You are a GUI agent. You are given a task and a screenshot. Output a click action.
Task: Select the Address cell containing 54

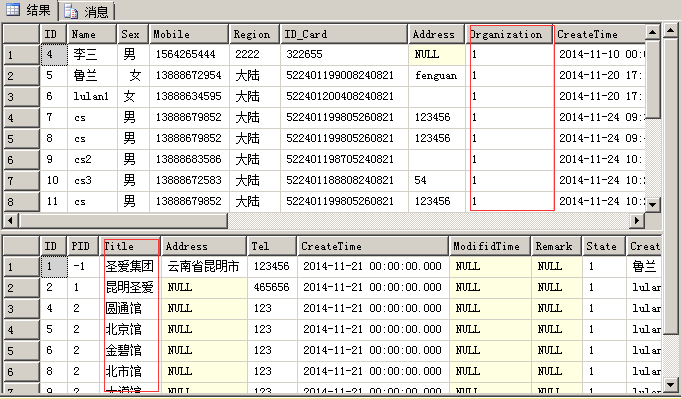point(437,180)
